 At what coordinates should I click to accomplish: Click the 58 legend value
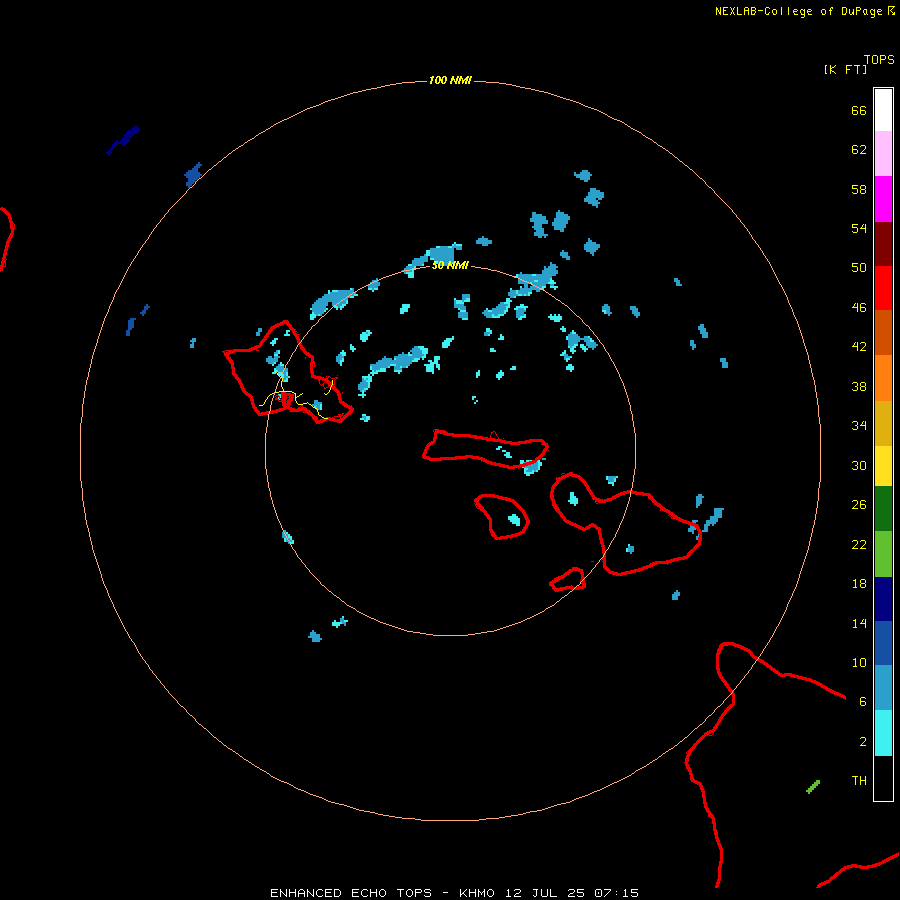[859, 189]
